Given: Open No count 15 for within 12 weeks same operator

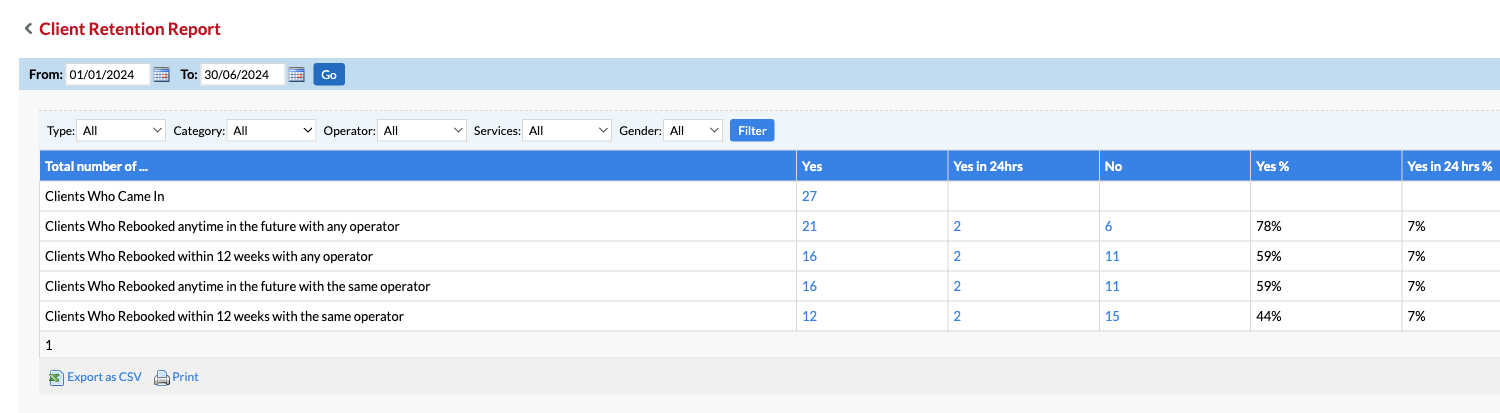Looking at the screenshot, I should coord(1112,316).
